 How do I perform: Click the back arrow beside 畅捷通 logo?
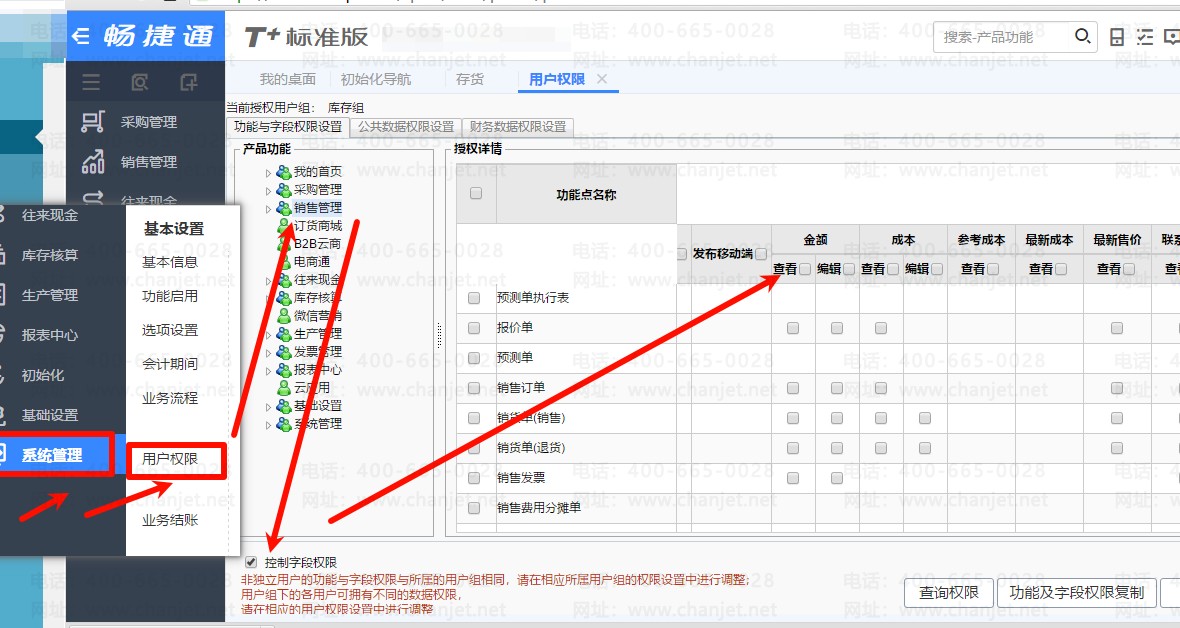coord(82,37)
